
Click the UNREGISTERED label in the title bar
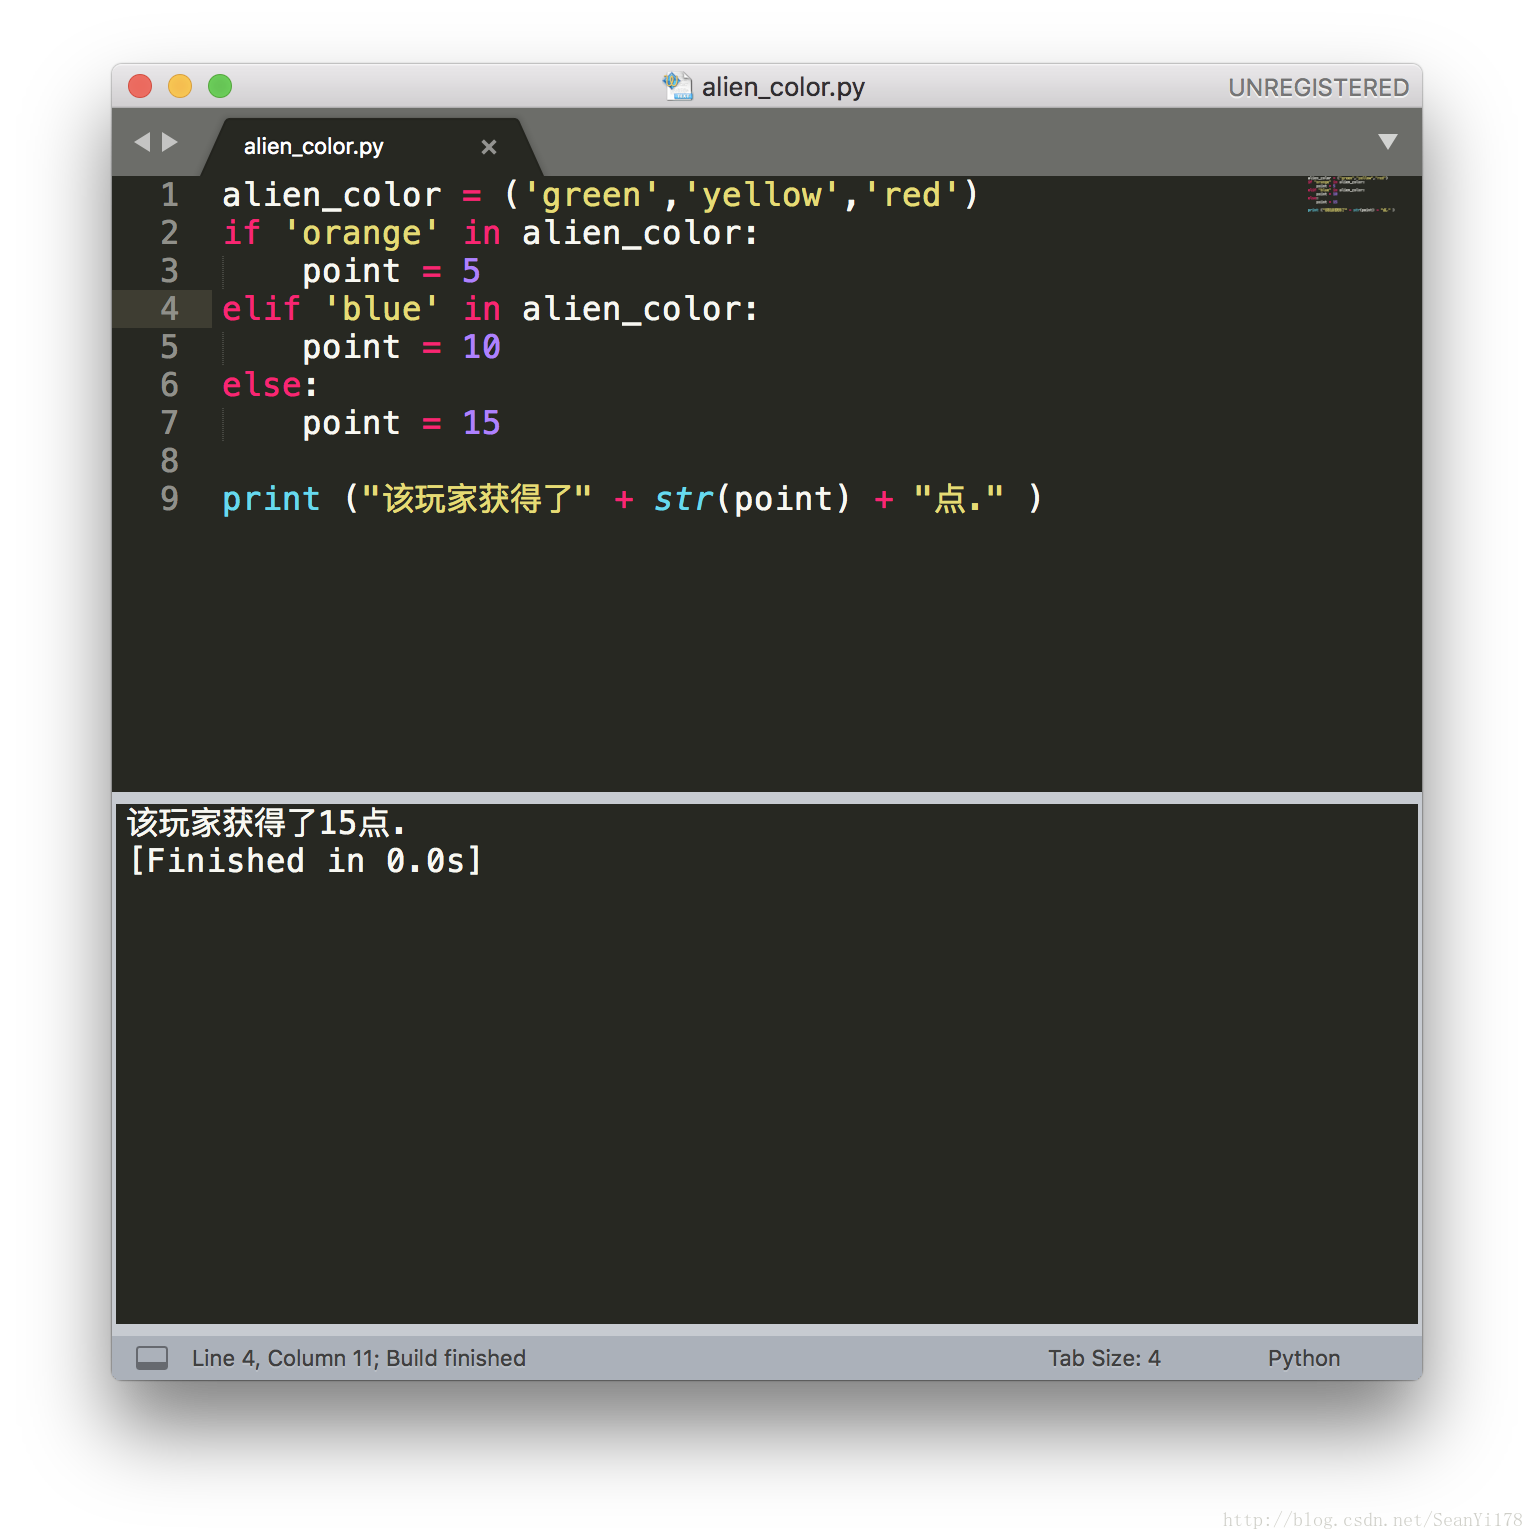coord(1318,88)
